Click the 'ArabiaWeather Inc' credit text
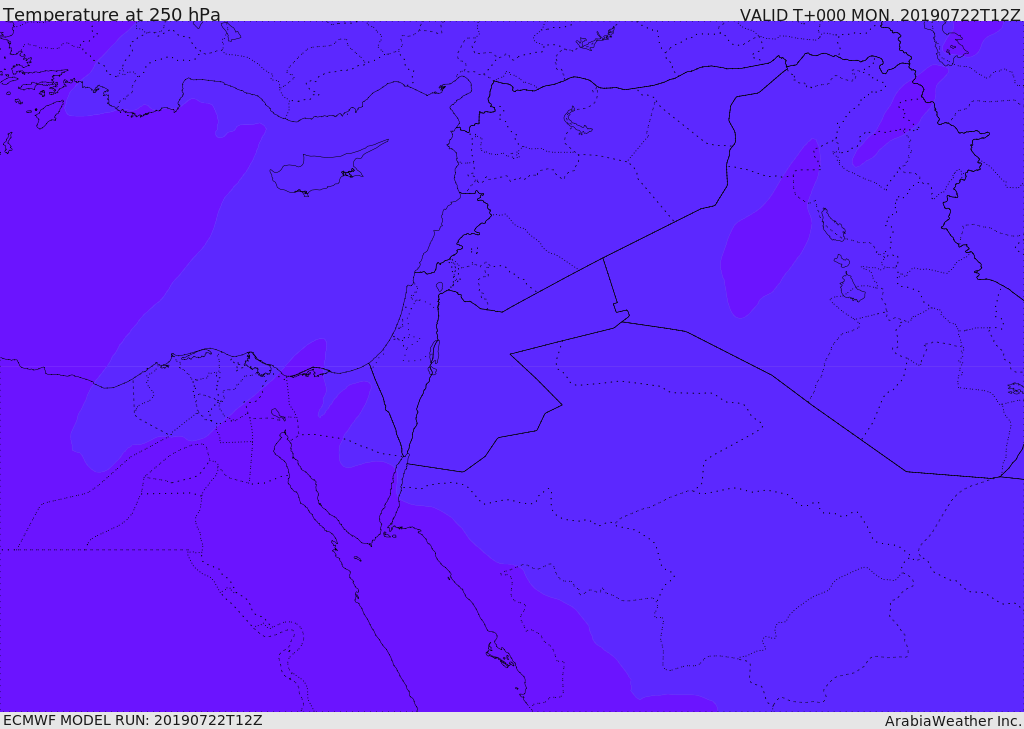 point(952,721)
